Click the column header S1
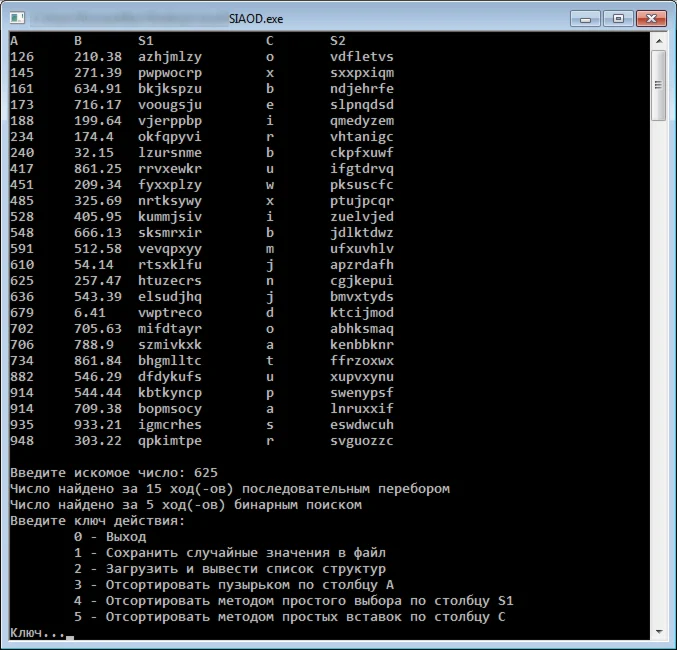This screenshot has height=650, width=677. tap(146, 41)
